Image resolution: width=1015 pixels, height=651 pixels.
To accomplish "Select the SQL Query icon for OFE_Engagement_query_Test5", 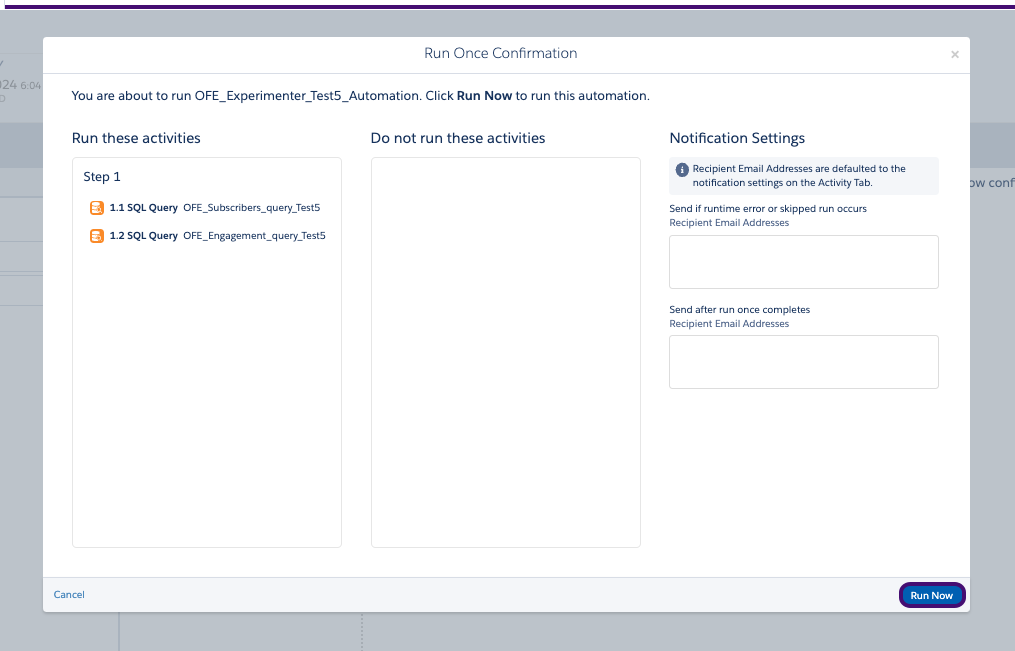I will pyautogui.click(x=97, y=235).
